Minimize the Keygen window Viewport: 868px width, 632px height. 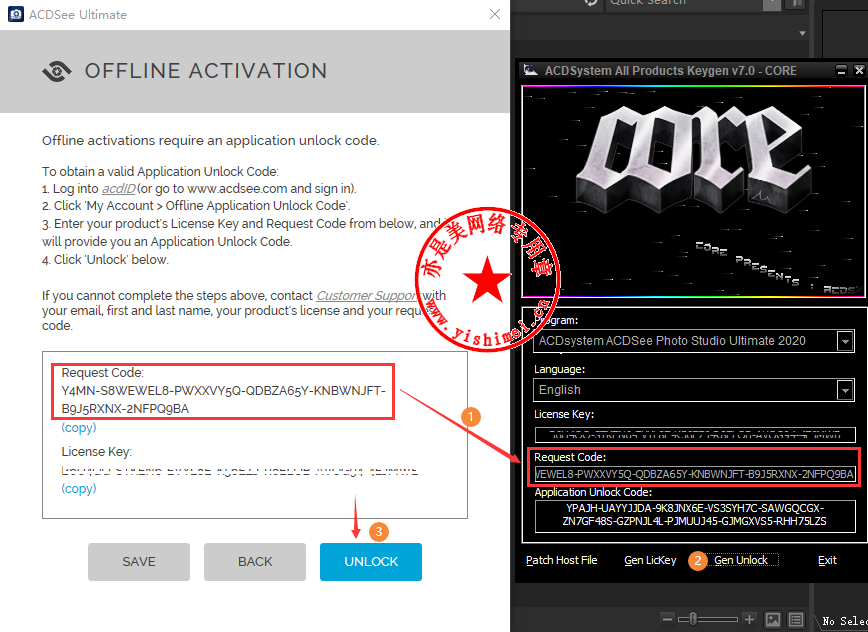coord(841,70)
